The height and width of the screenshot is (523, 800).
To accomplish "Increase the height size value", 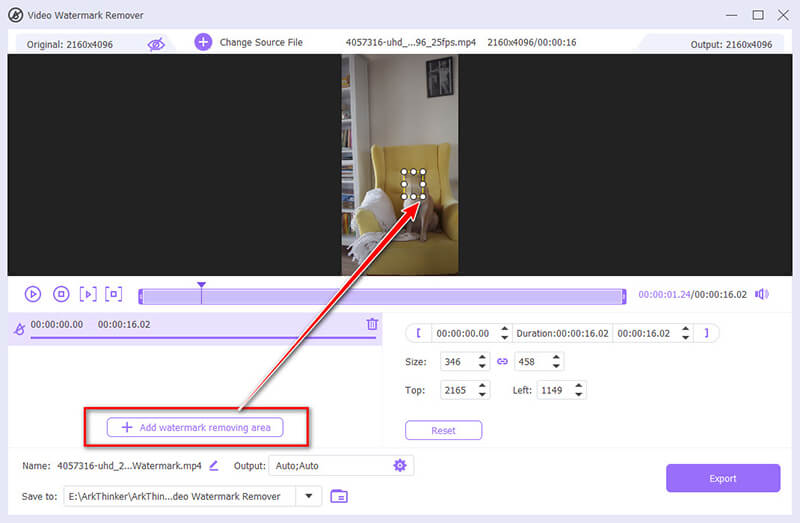I will click(x=556, y=358).
